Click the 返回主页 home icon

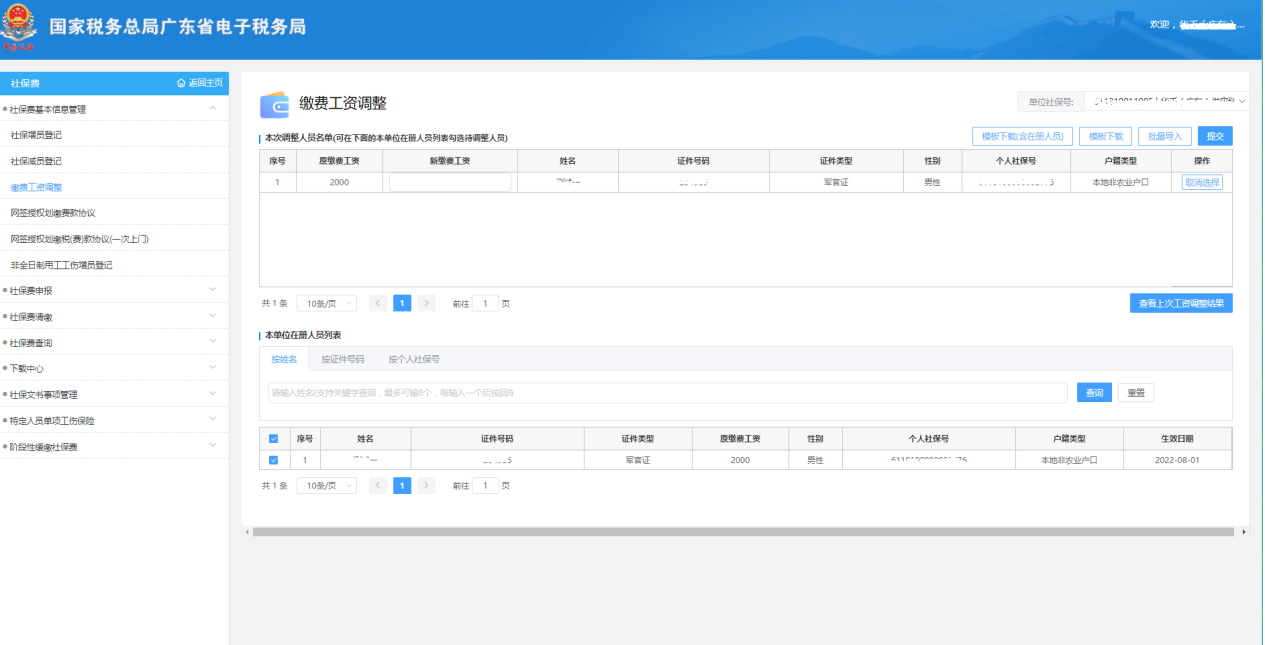[181, 83]
